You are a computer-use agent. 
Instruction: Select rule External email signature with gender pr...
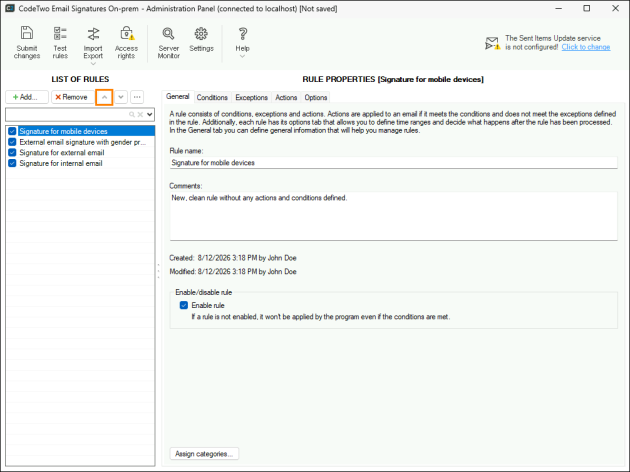[81, 142]
